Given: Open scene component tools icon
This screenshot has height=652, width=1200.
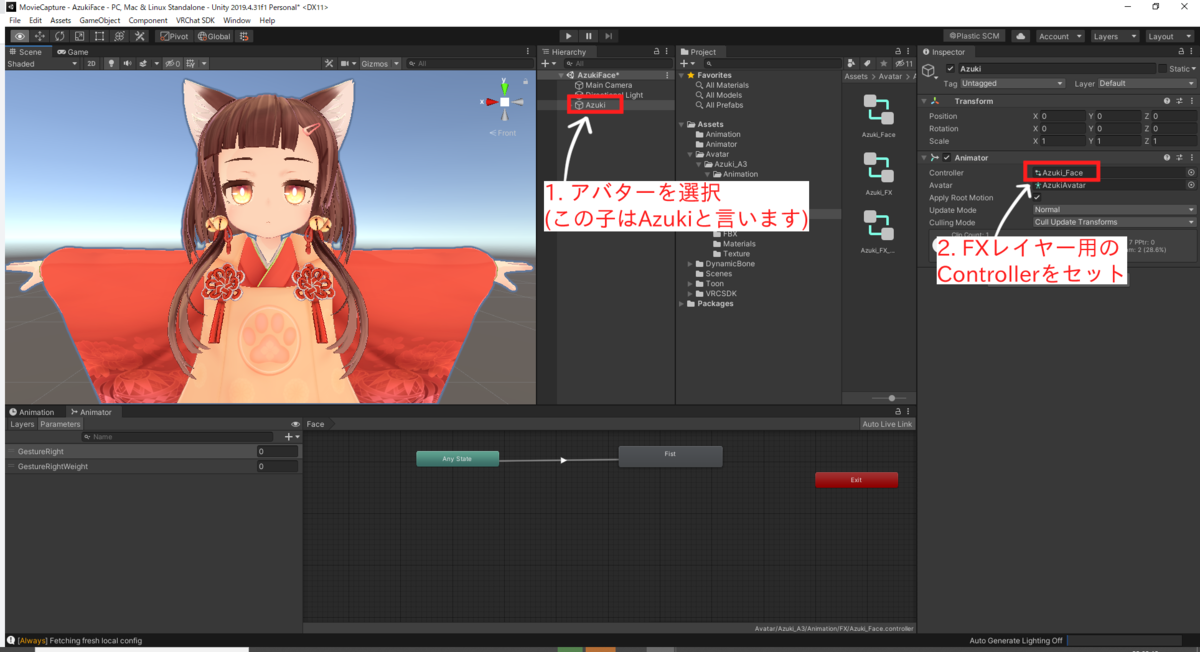Looking at the screenshot, I should [x=329, y=63].
